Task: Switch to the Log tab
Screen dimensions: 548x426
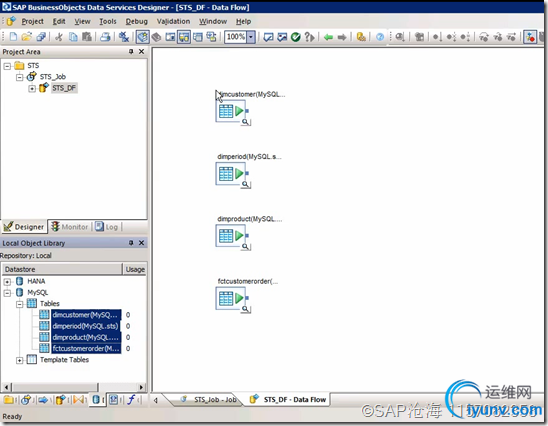Action: click(x=107, y=227)
